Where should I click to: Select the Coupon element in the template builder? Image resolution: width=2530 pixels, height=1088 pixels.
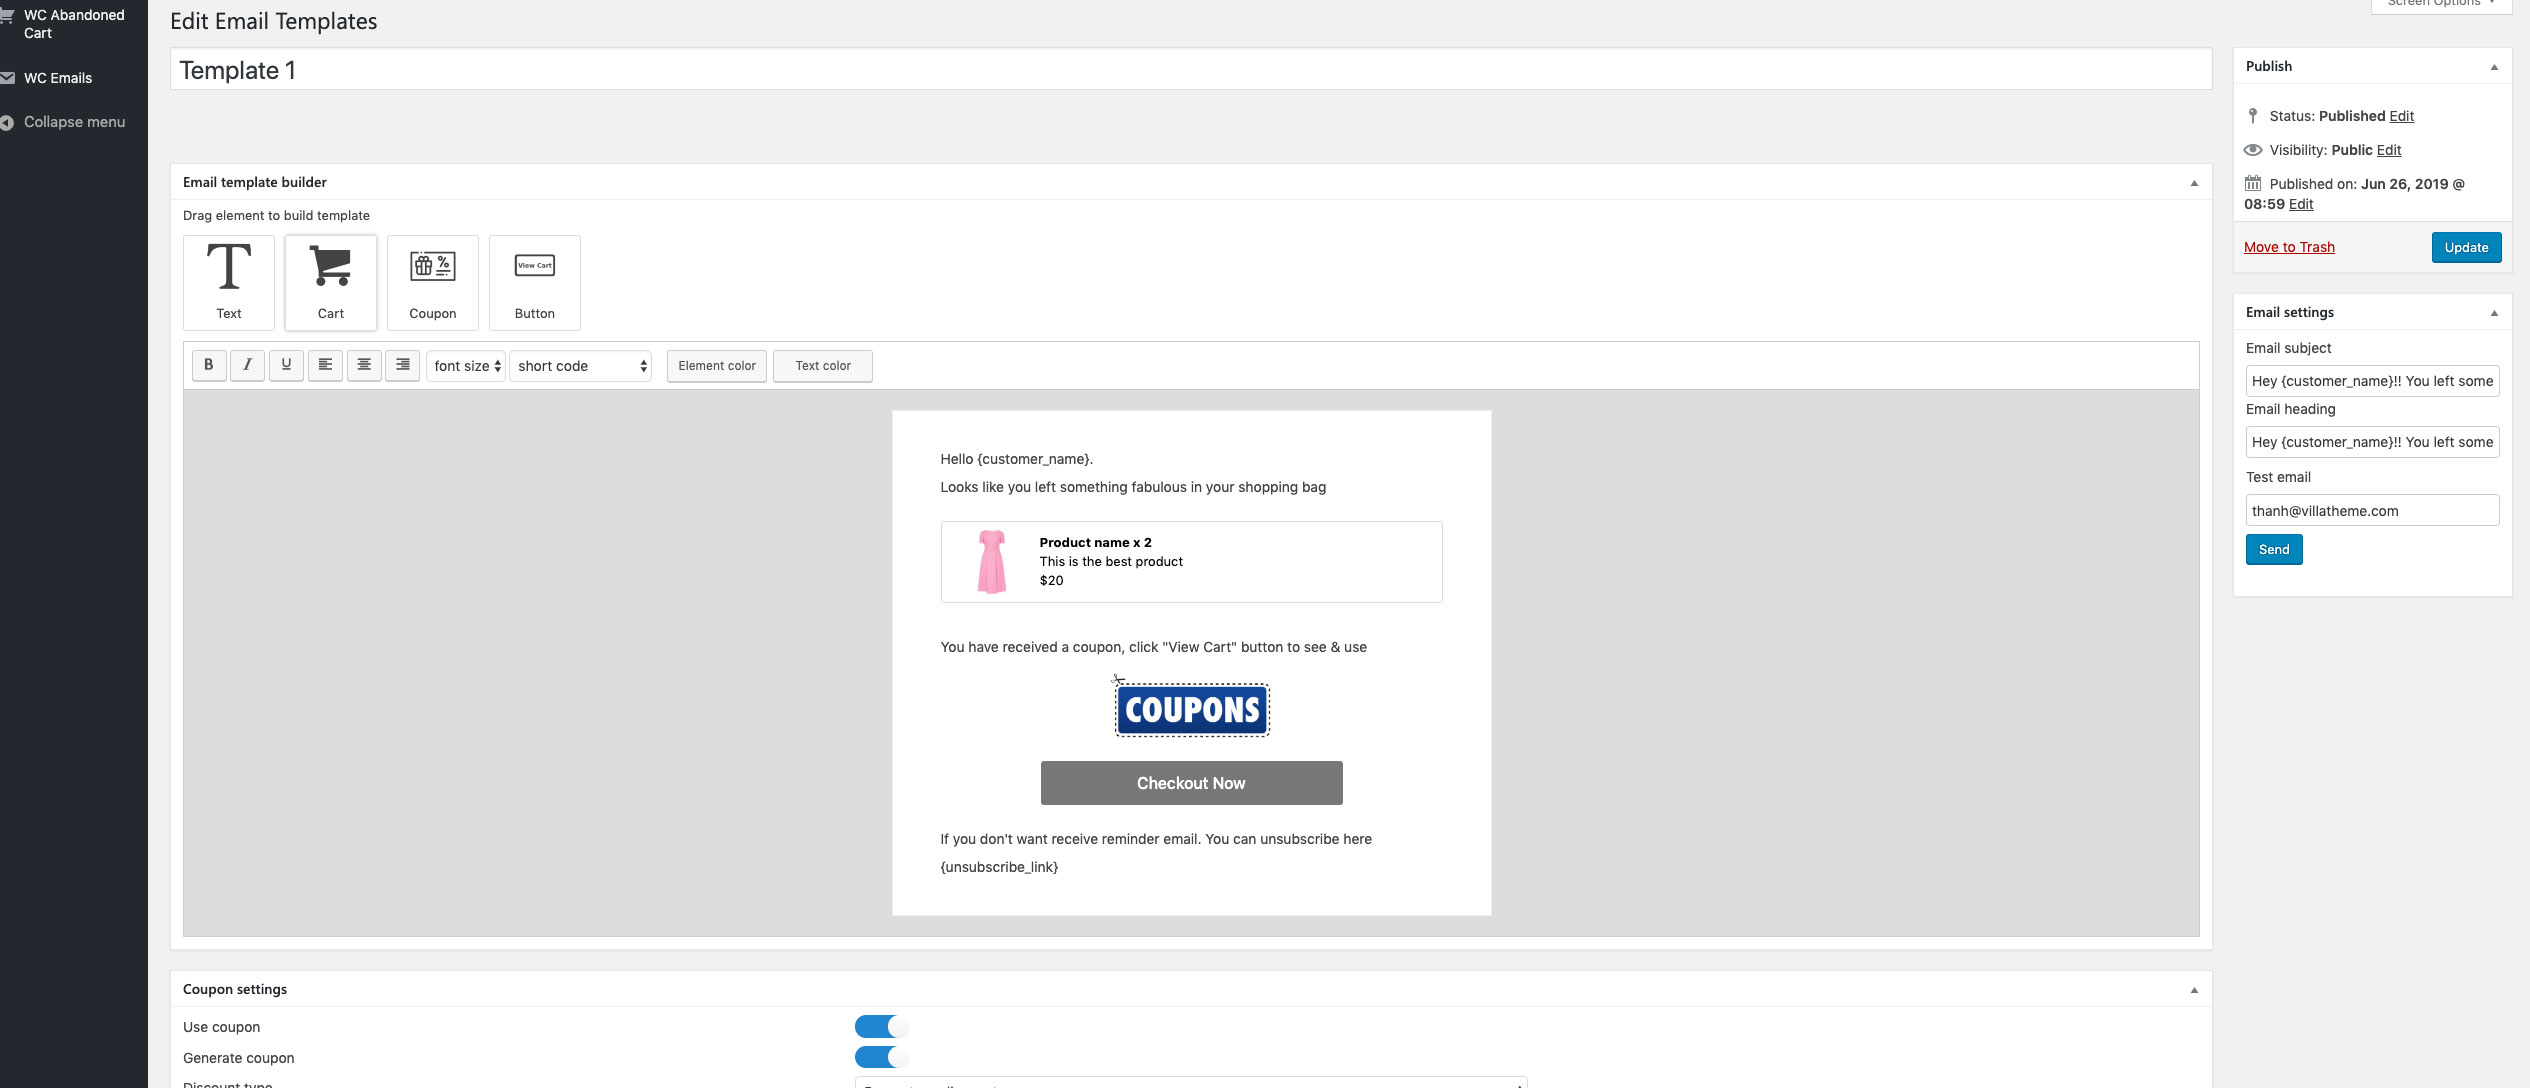(432, 282)
